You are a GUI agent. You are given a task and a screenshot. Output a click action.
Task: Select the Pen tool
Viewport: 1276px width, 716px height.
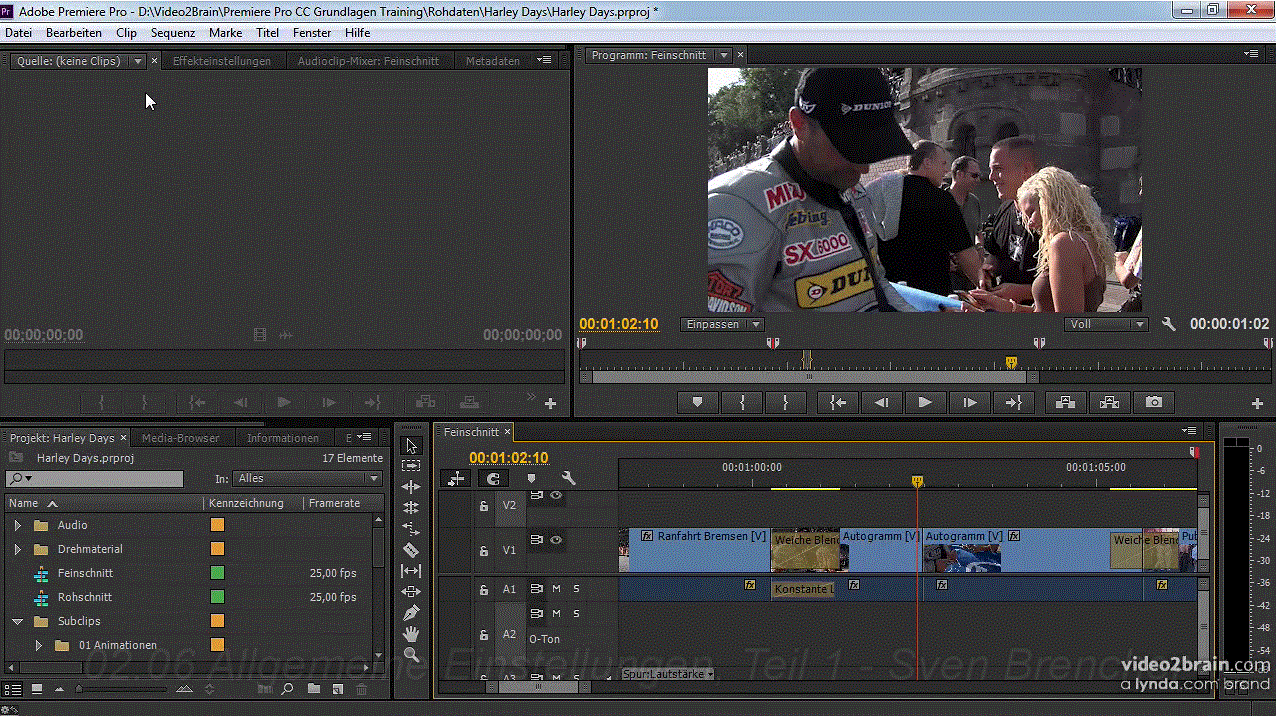(x=411, y=613)
